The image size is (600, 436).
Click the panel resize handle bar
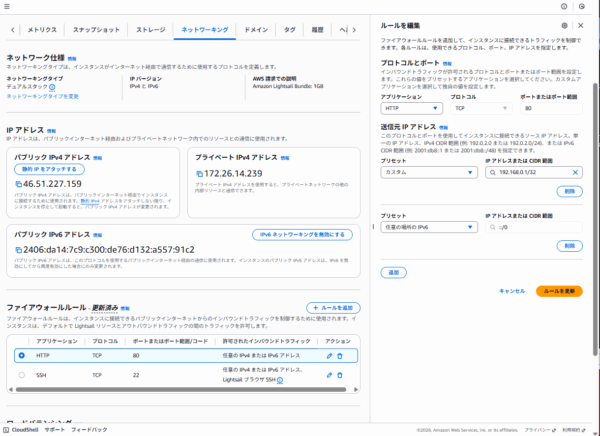pyautogui.click(x=373, y=227)
